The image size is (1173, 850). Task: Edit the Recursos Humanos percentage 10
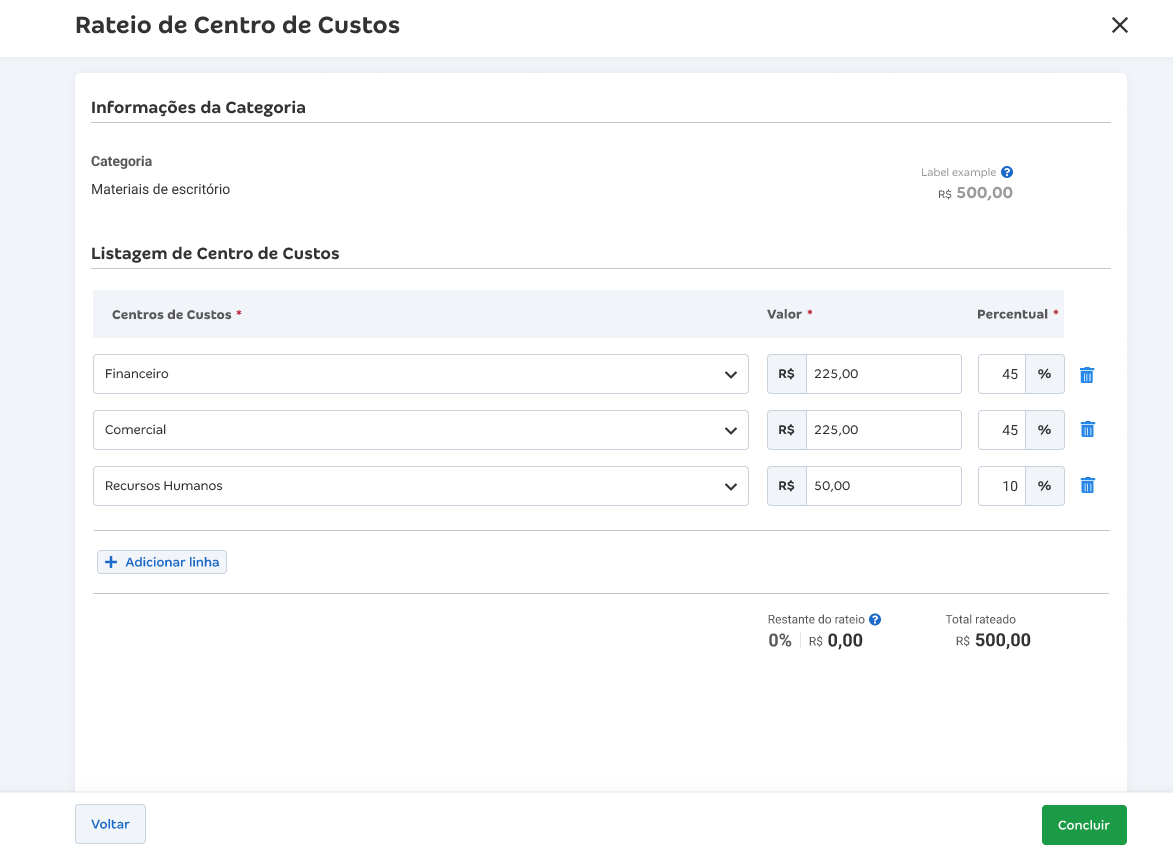pos(1002,486)
